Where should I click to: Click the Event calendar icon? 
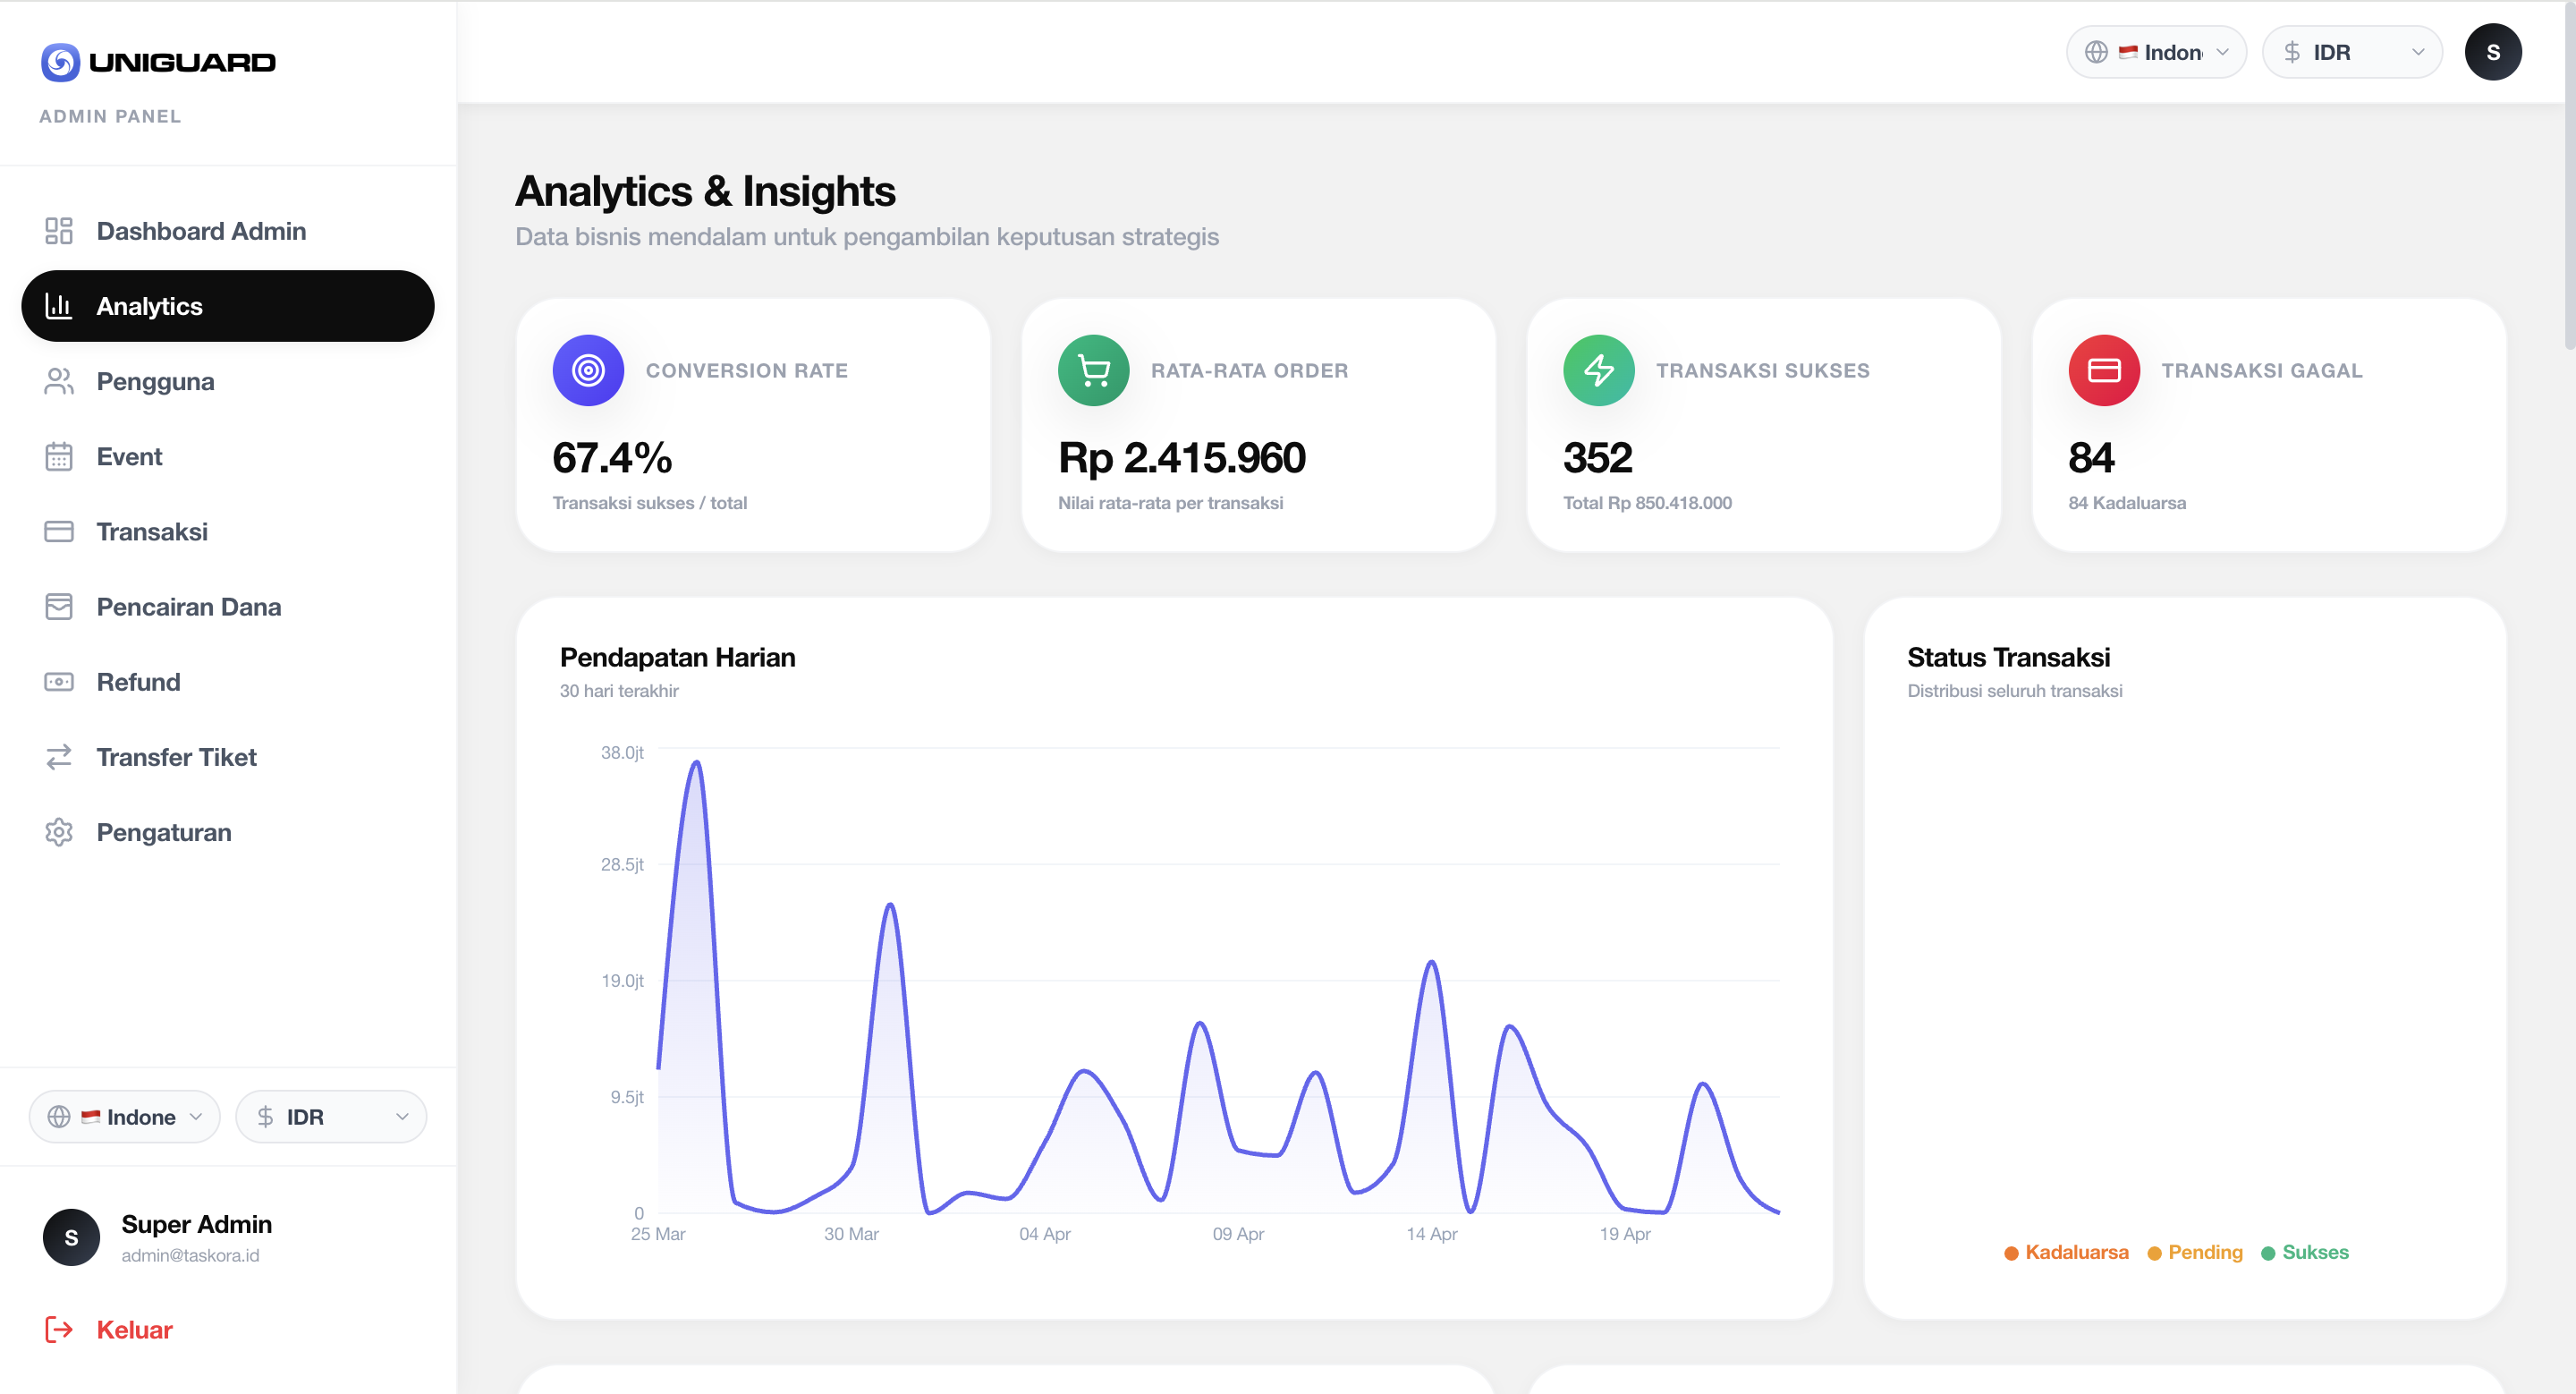tap(59, 456)
